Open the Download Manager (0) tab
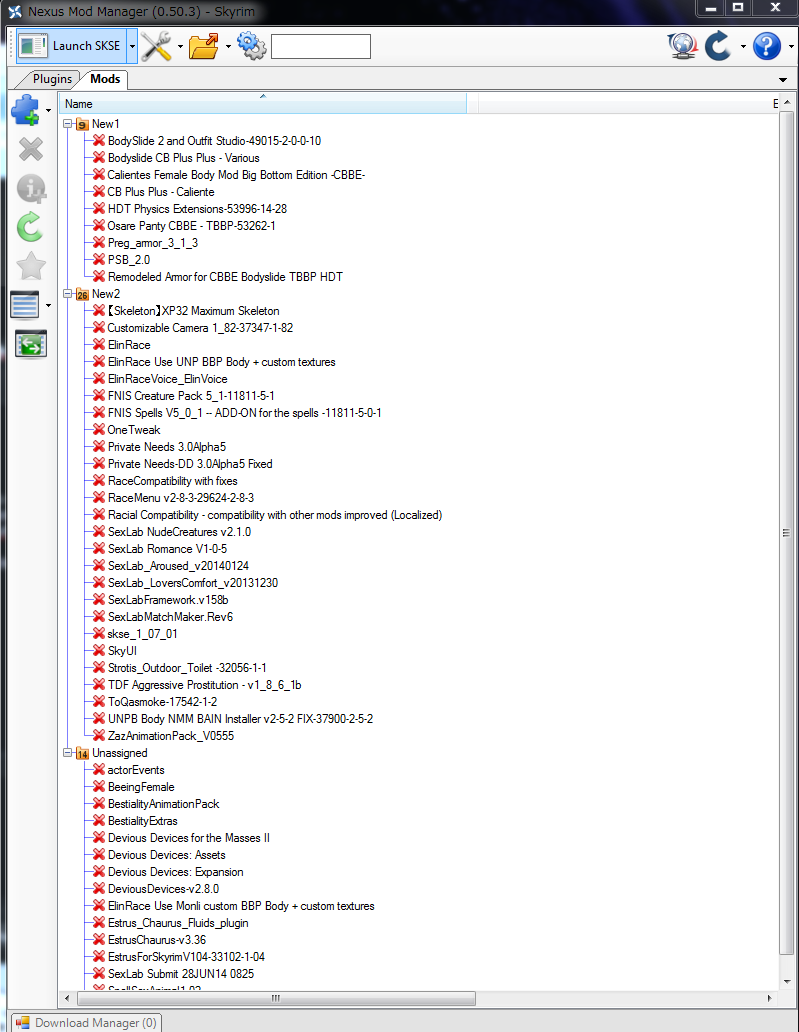 point(86,1022)
